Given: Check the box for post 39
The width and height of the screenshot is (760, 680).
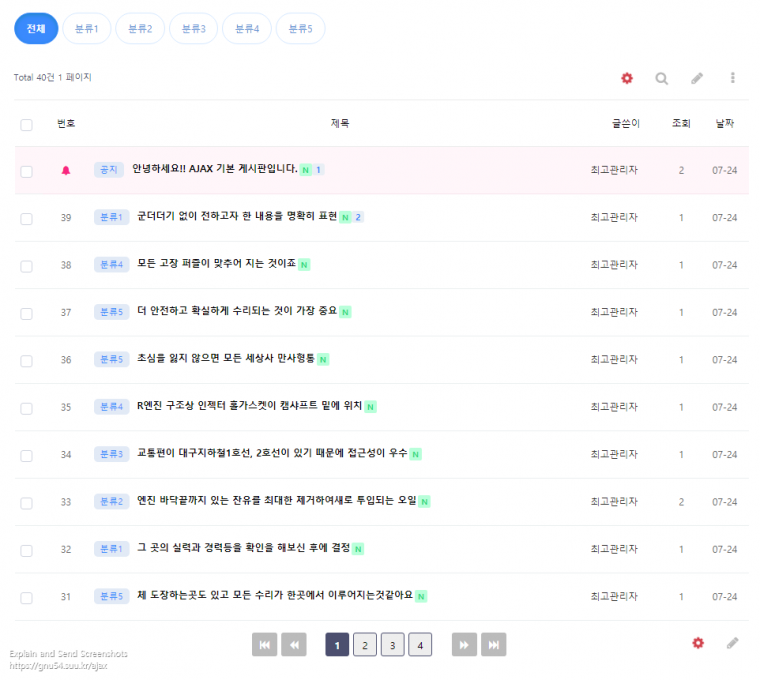Looking at the screenshot, I should (27, 219).
